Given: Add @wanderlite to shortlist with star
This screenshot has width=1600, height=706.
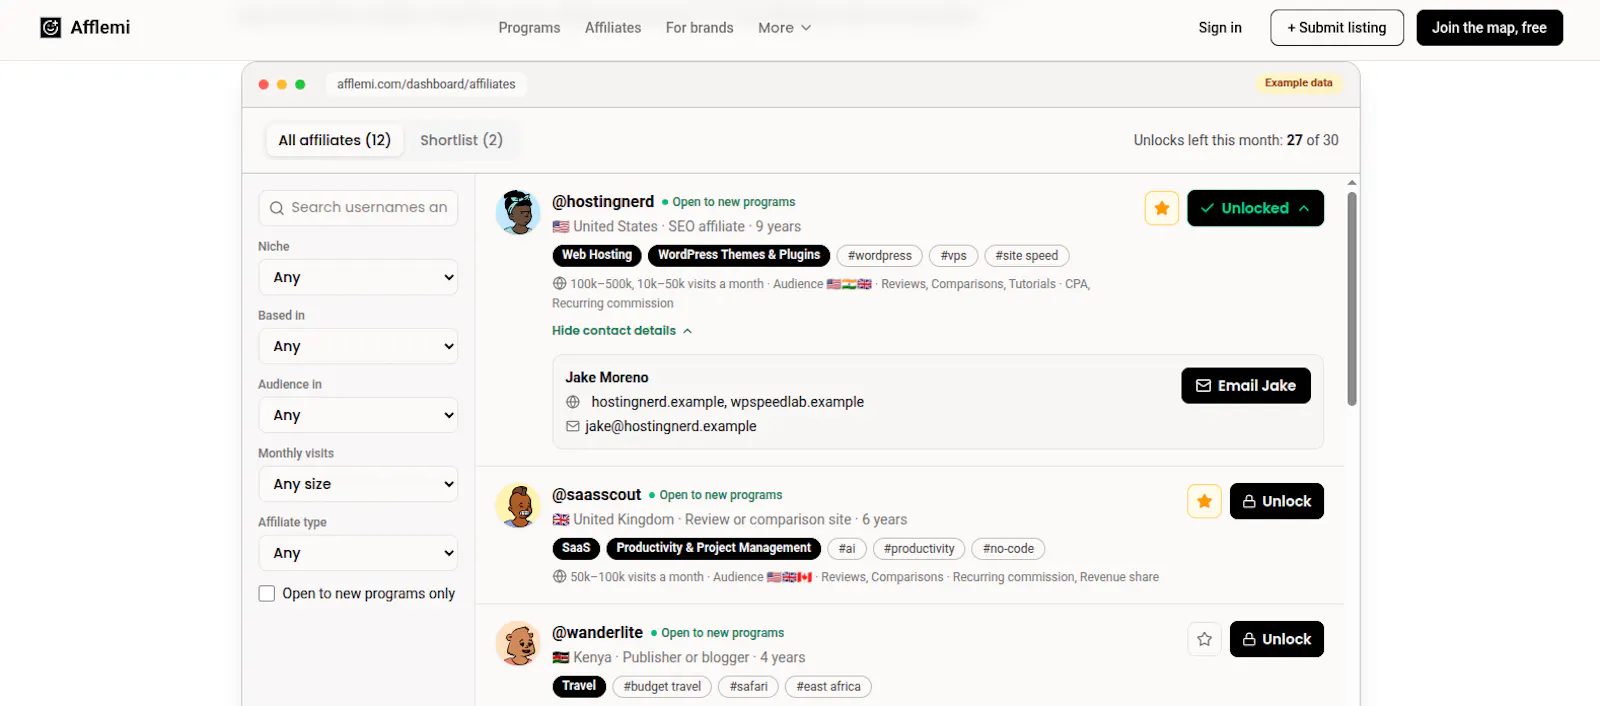Looking at the screenshot, I should [1204, 639].
